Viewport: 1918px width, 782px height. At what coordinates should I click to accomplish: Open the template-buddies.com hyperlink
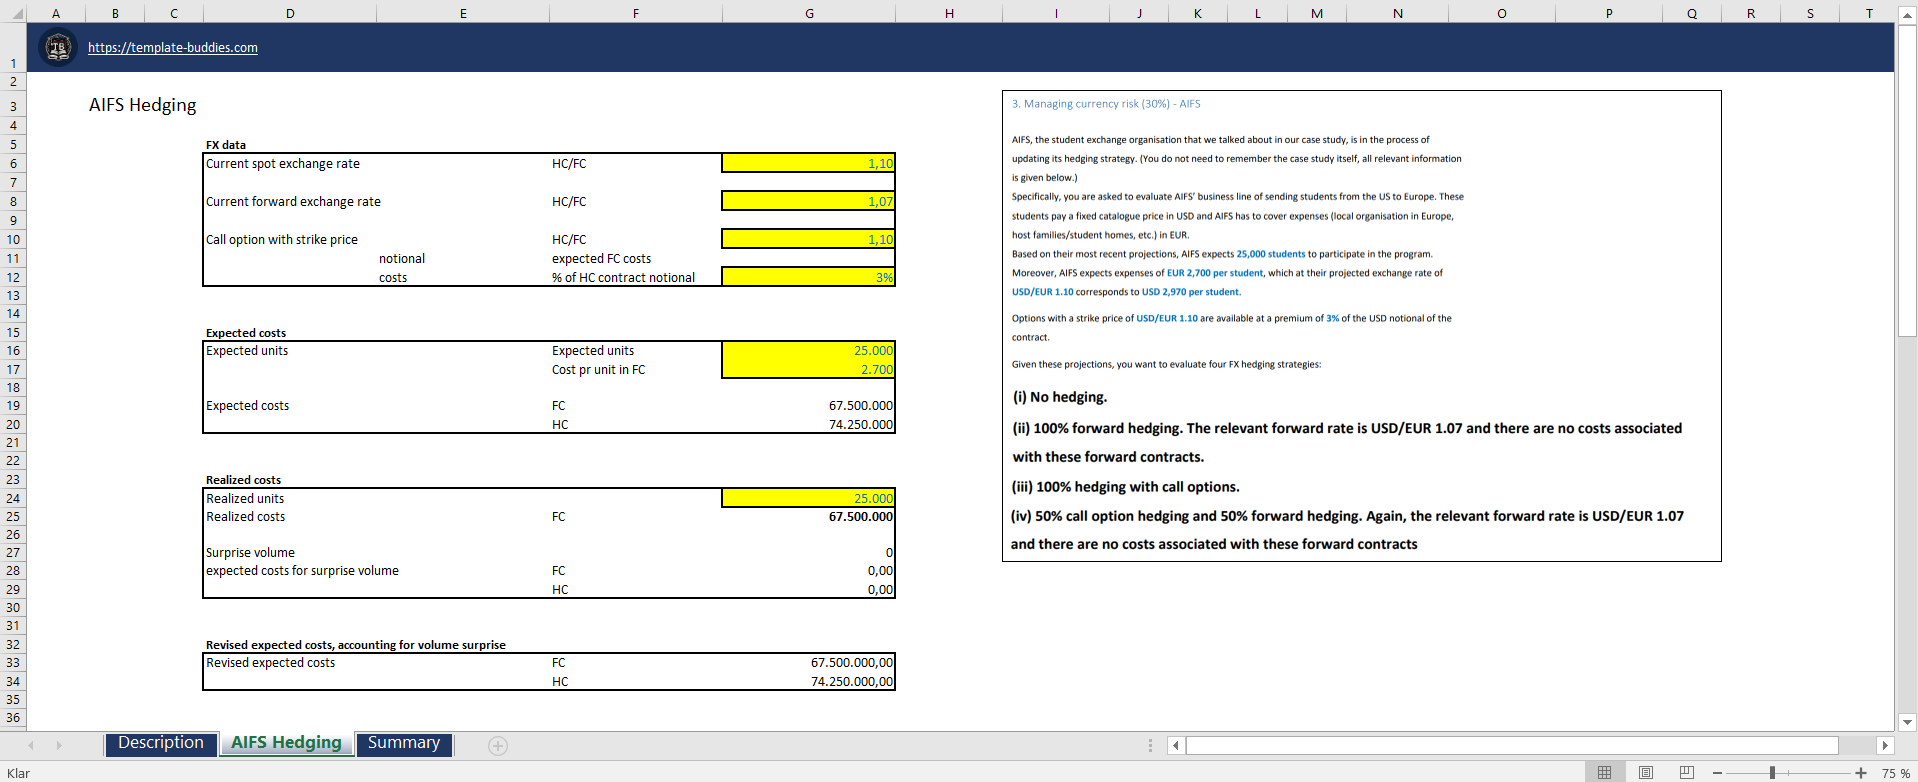[x=173, y=47]
